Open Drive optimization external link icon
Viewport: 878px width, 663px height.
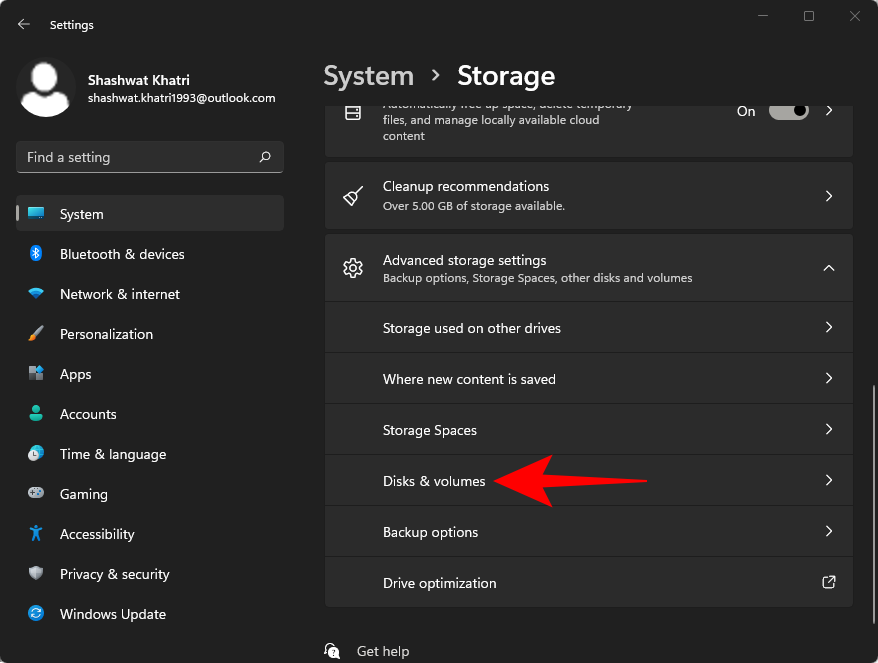[828, 582]
